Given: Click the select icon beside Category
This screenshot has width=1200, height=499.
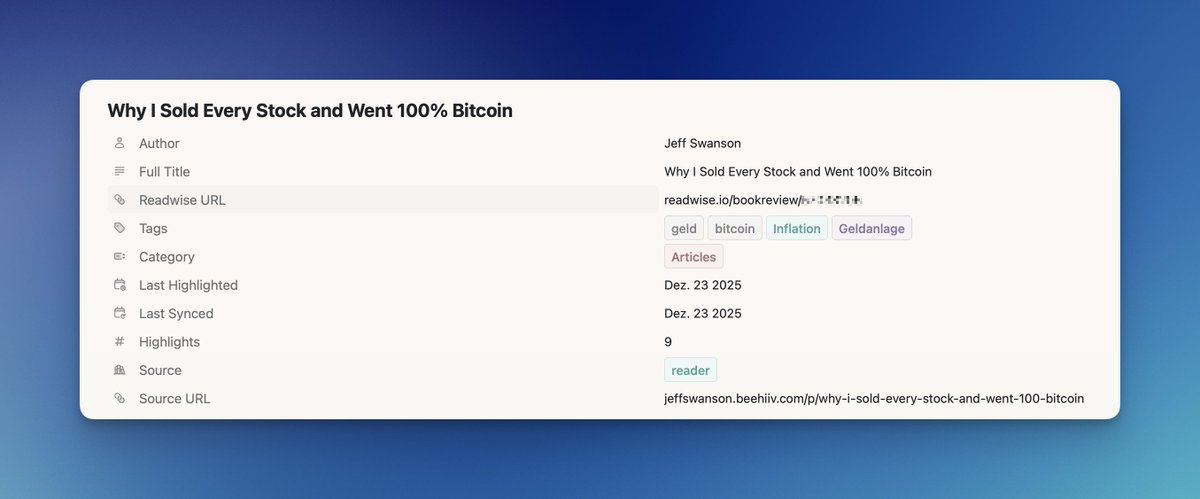Looking at the screenshot, I should click(120, 257).
